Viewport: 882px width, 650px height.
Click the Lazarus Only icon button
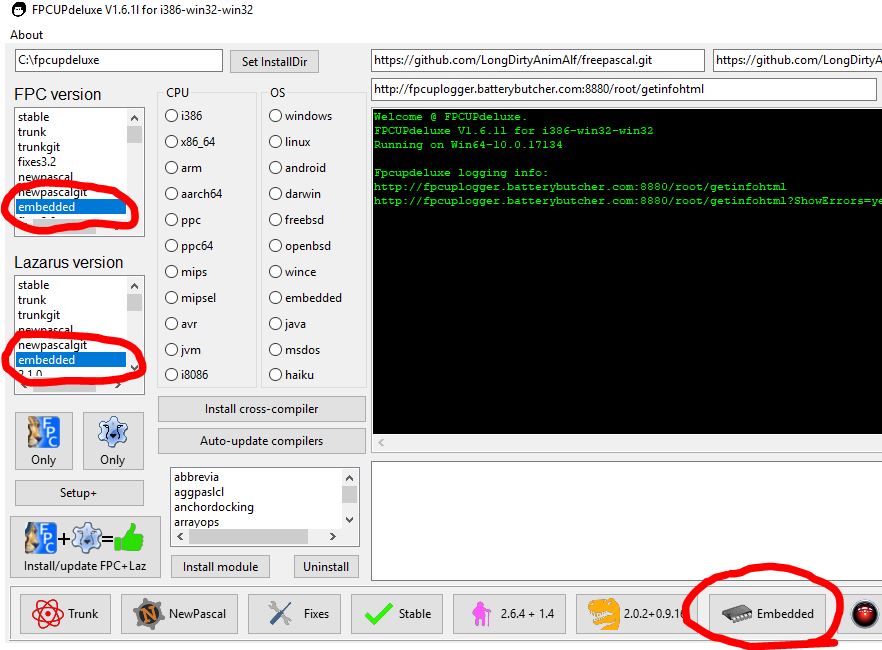coord(112,441)
